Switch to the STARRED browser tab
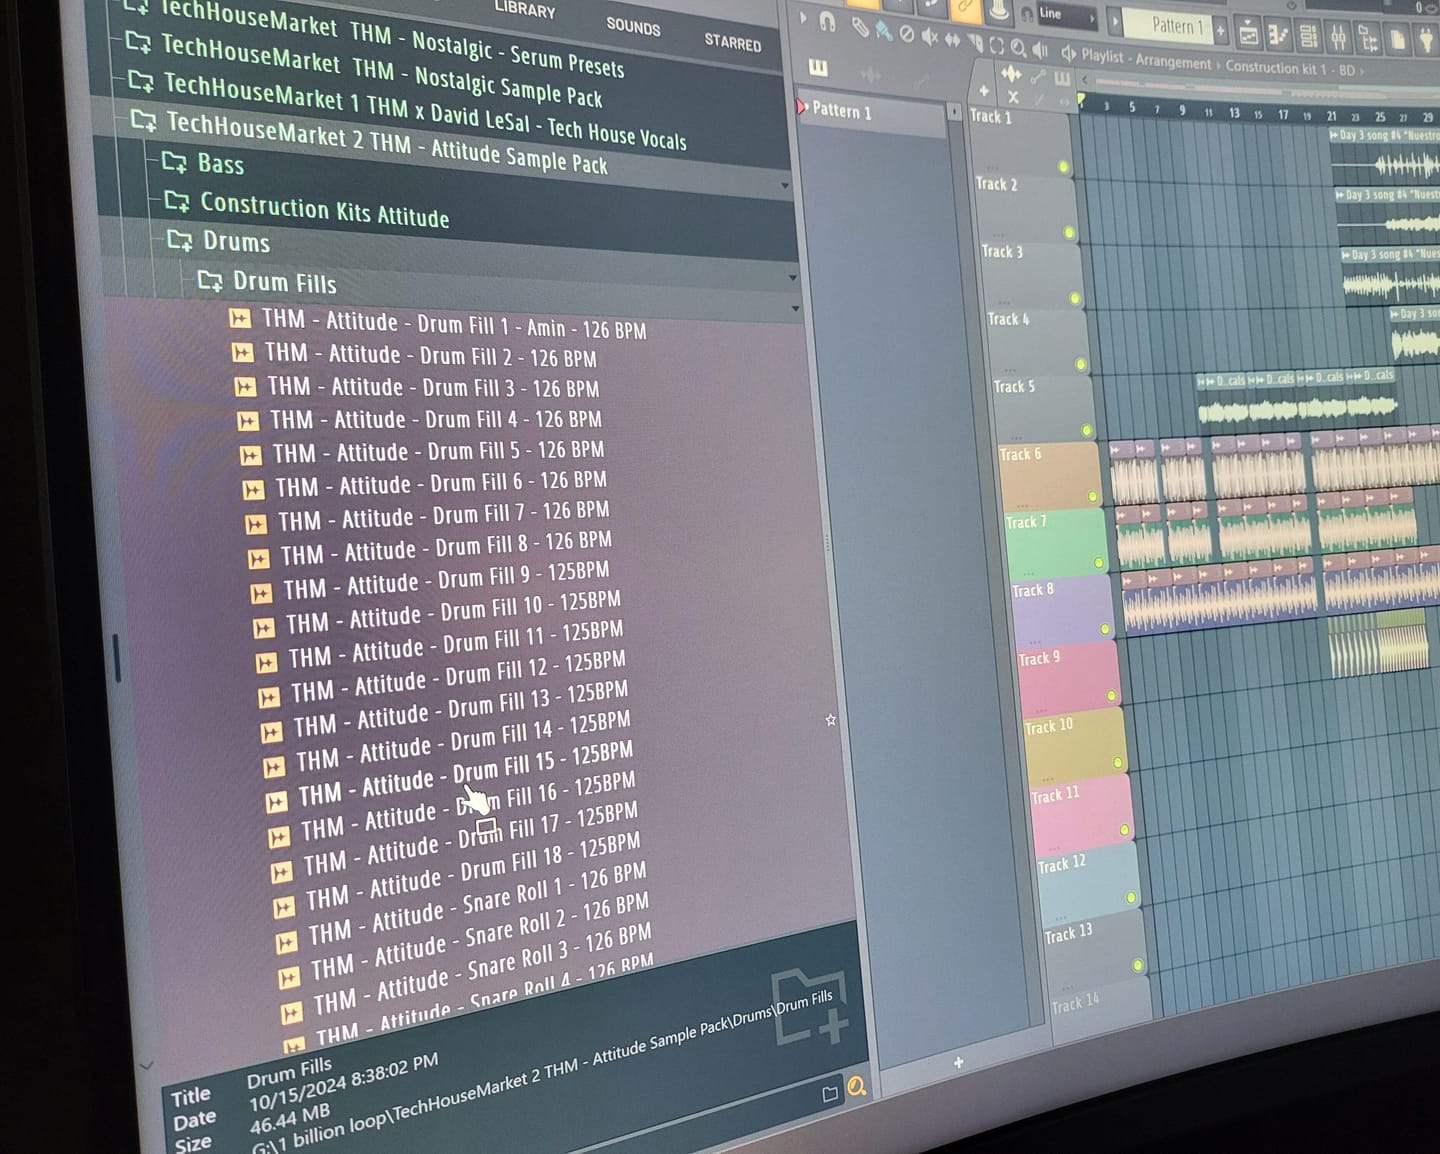 [733, 41]
